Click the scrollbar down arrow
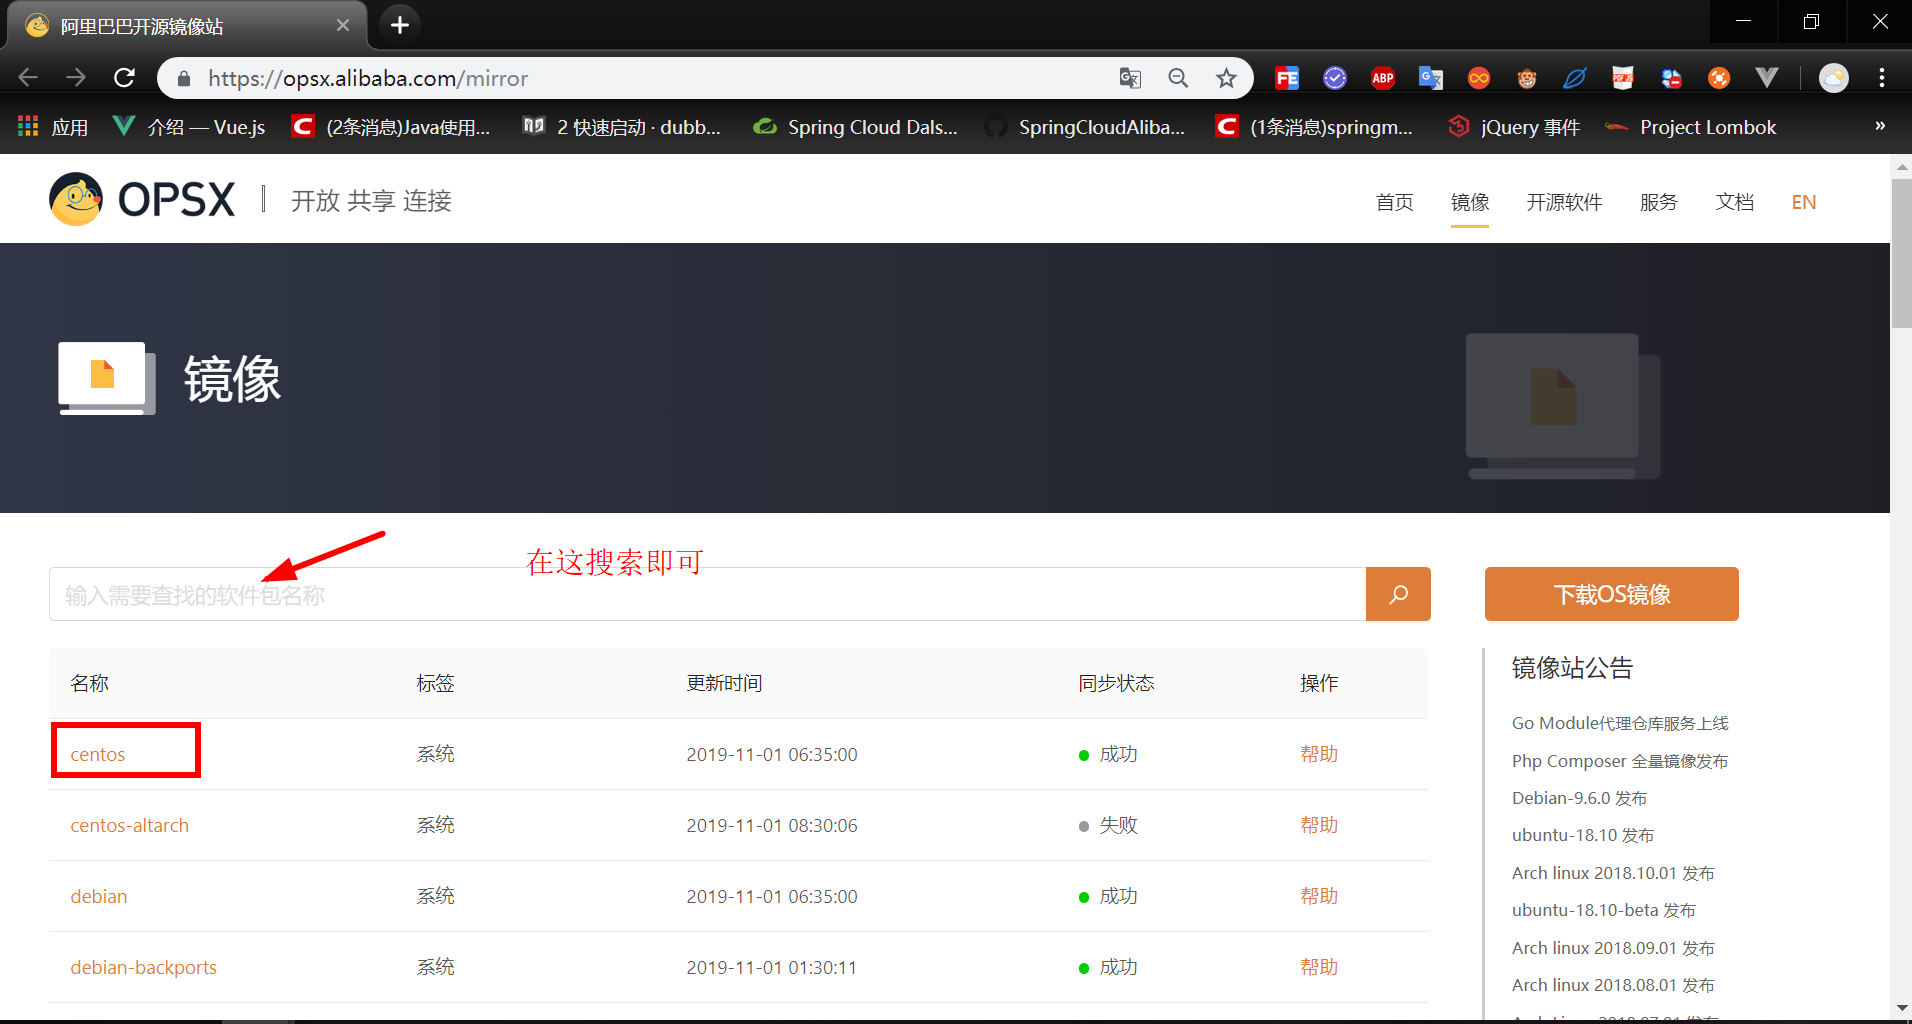 pyautogui.click(x=1901, y=1007)
